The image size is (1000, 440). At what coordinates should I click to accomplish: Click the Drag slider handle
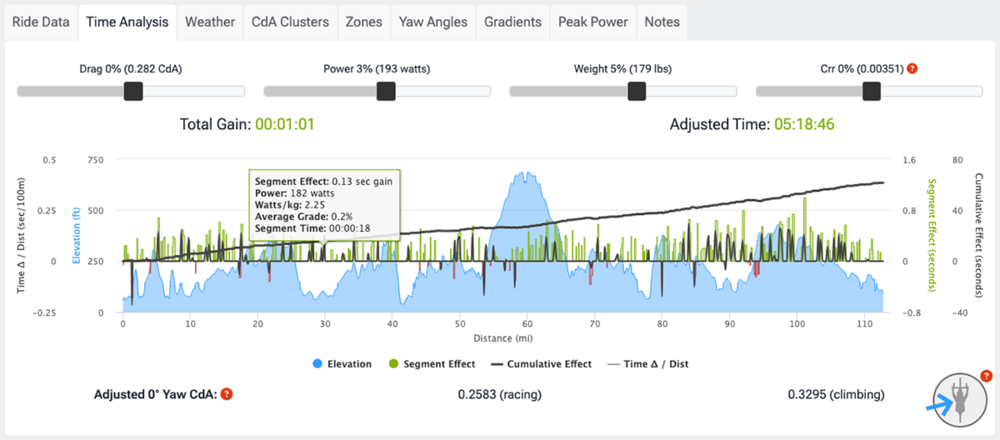pyautogui.click(x=133, y=92)
